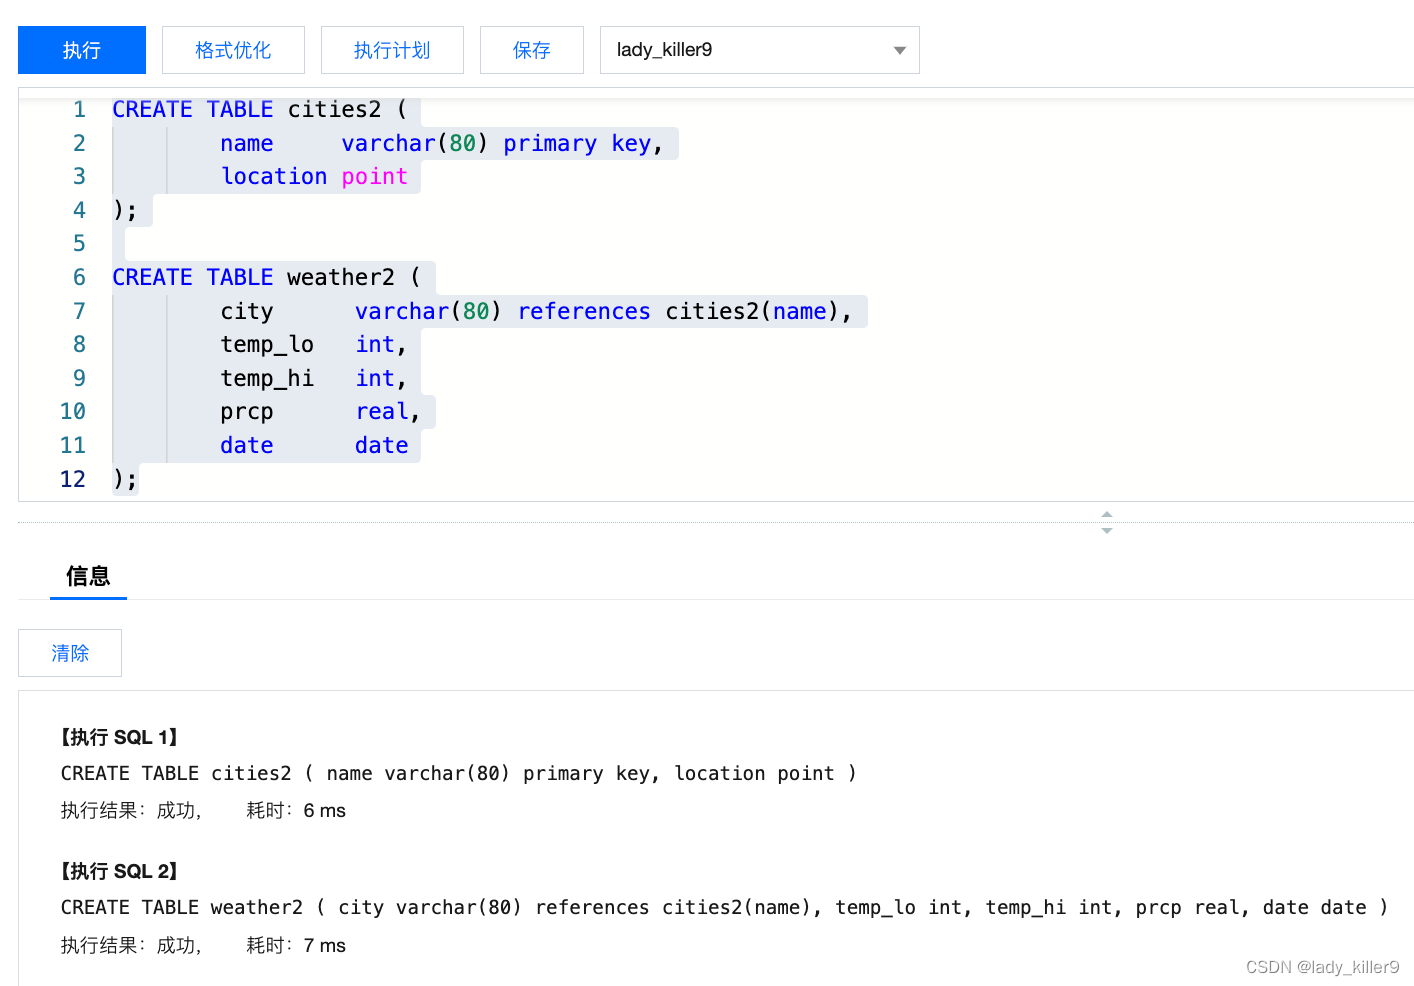
Task: Click 'temp_lo' column on line 8
Action: (x=267, y=345)
